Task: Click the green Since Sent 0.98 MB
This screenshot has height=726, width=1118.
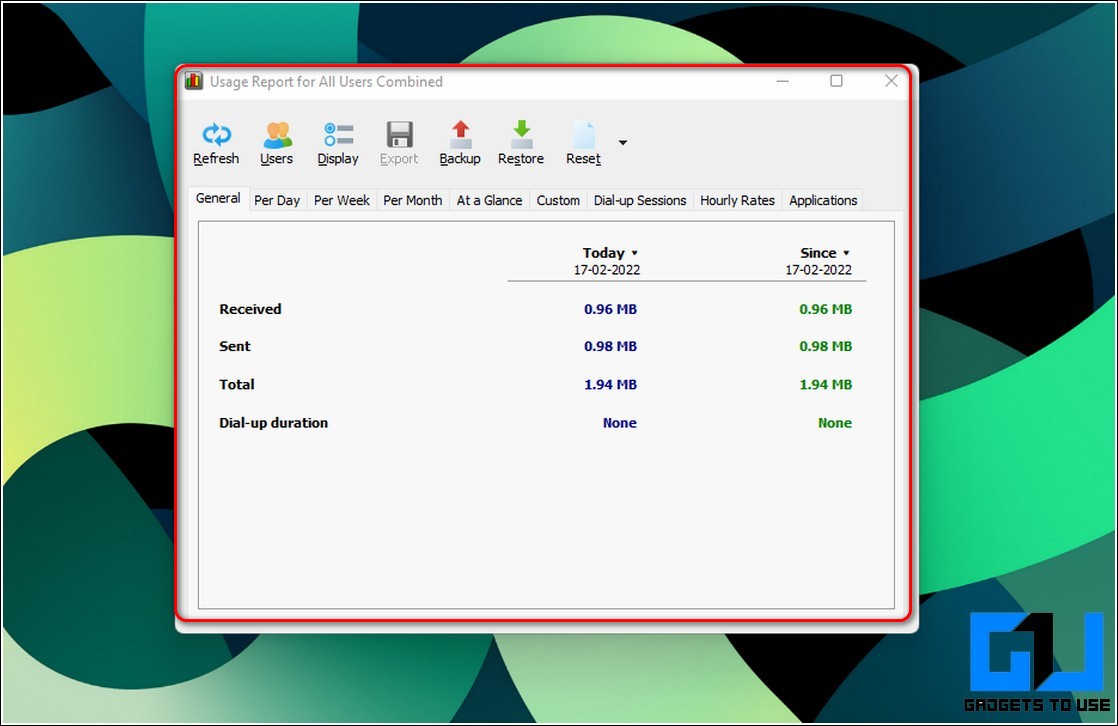Action: point(826,346)
